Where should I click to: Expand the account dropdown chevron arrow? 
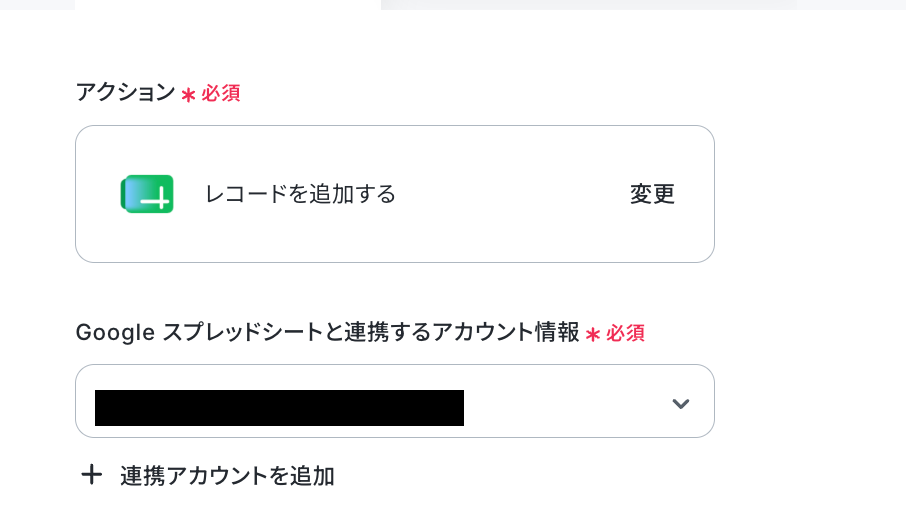point(681,403)
